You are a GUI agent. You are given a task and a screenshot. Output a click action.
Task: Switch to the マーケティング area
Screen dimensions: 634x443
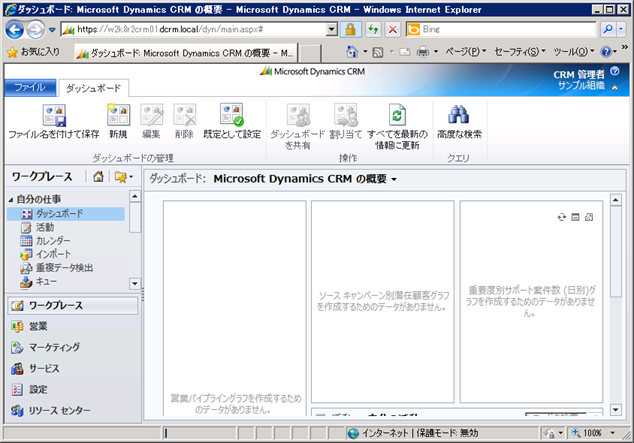[x=73, y=348]
